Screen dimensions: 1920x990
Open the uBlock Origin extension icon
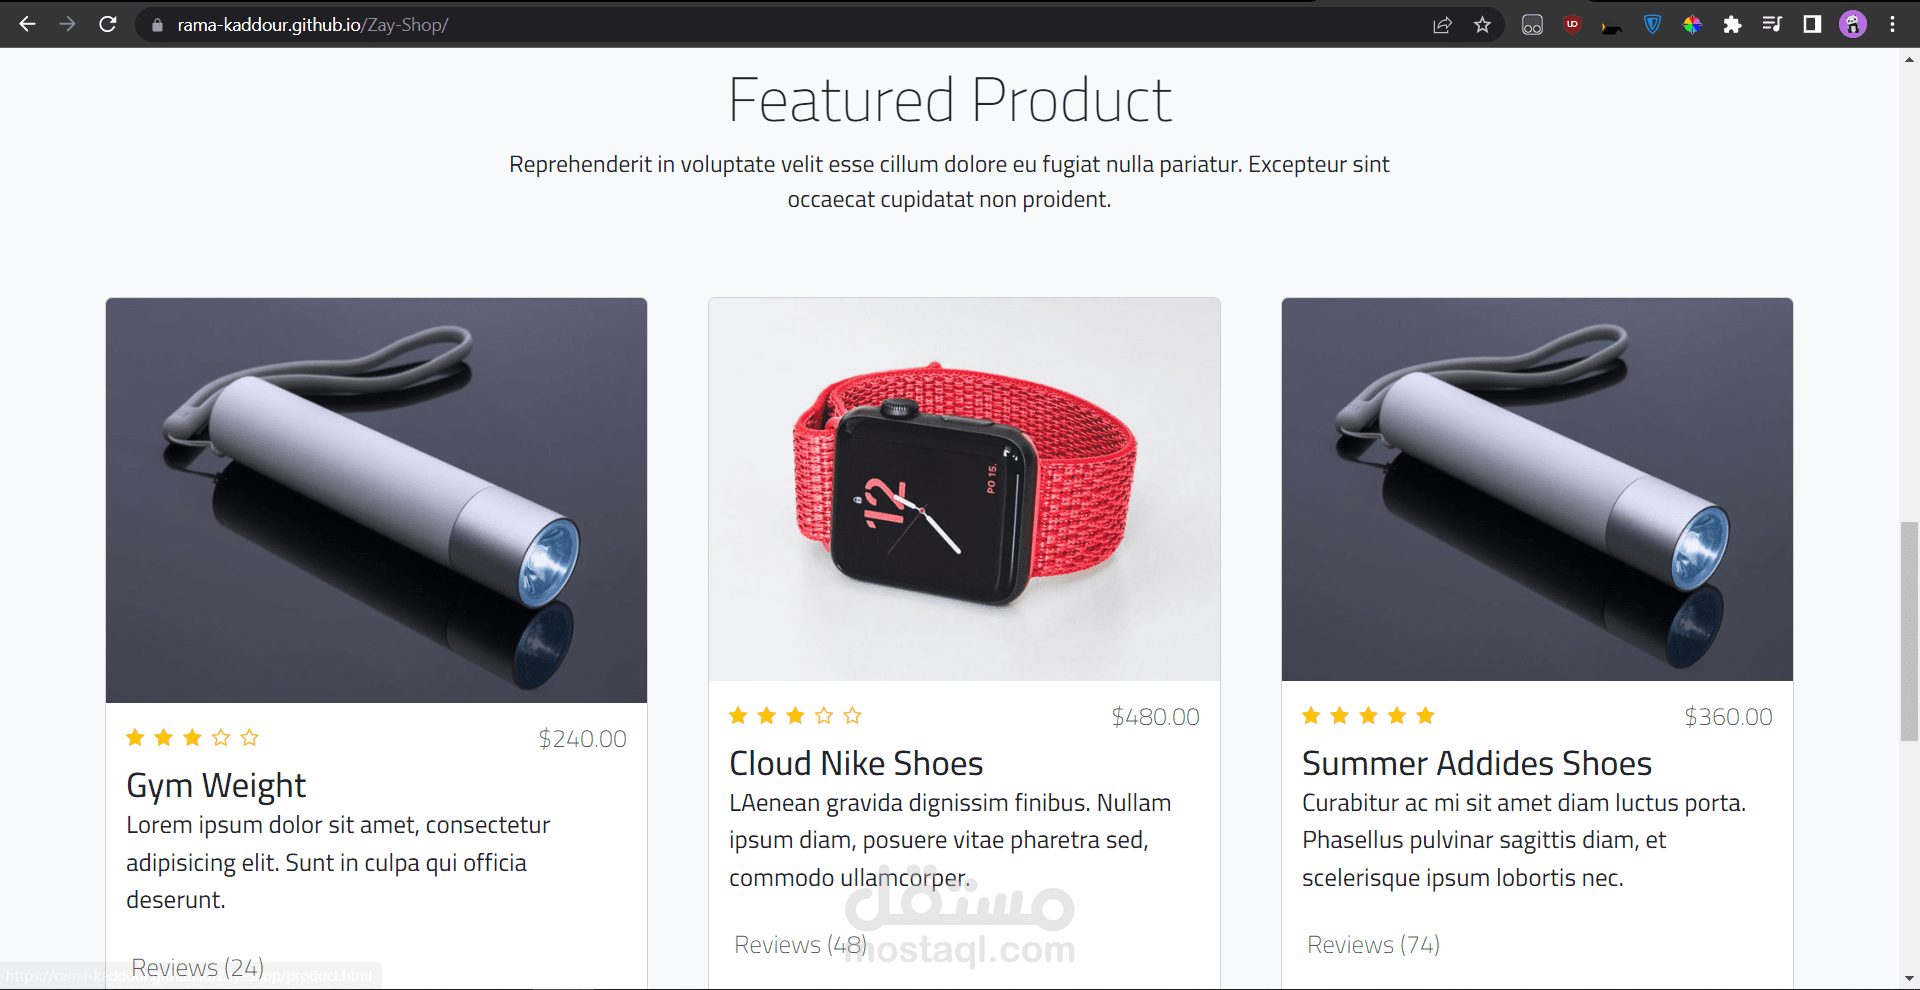tap(1572, 25)
